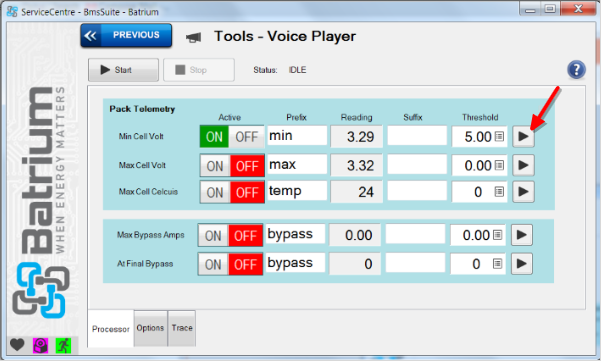Edit the Max Bypass Amps prefix field
This screenshot has height=361, width=601.
click(x=296, y=234)
